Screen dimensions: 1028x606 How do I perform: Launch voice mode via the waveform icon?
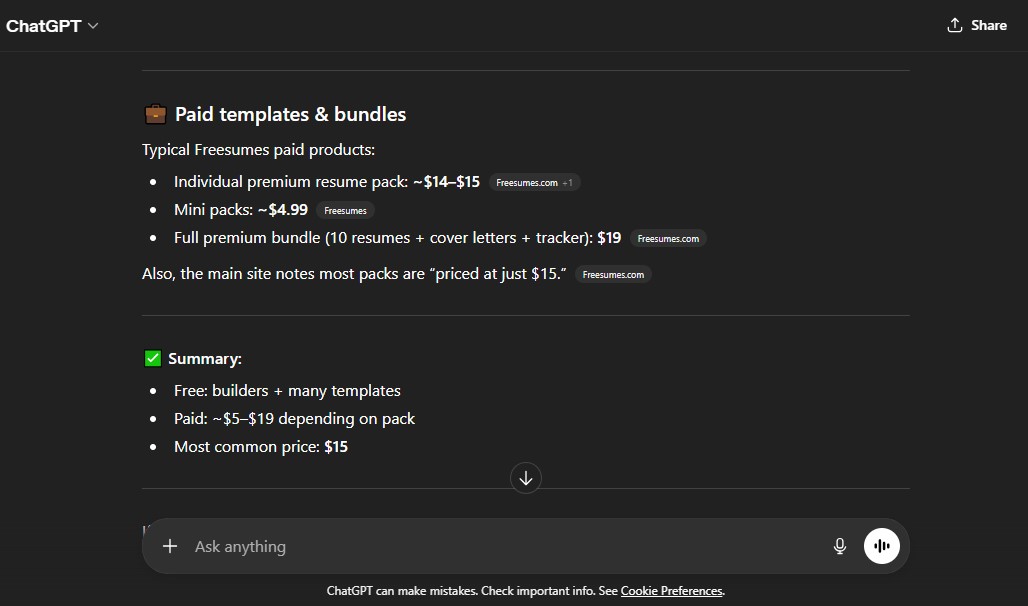click(x=881, y=546)
